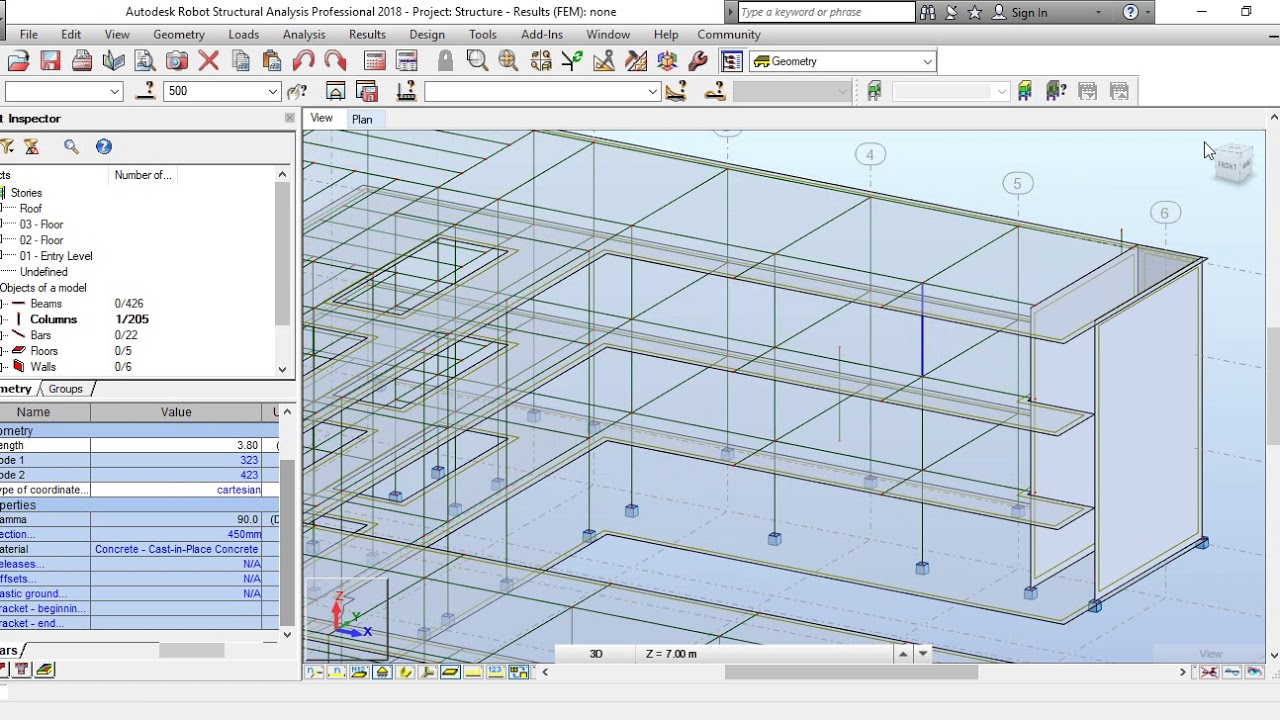The height and width of the screenshot is (720, 1280).
Task: Open job preferences wrench icon
Action: 698,61
